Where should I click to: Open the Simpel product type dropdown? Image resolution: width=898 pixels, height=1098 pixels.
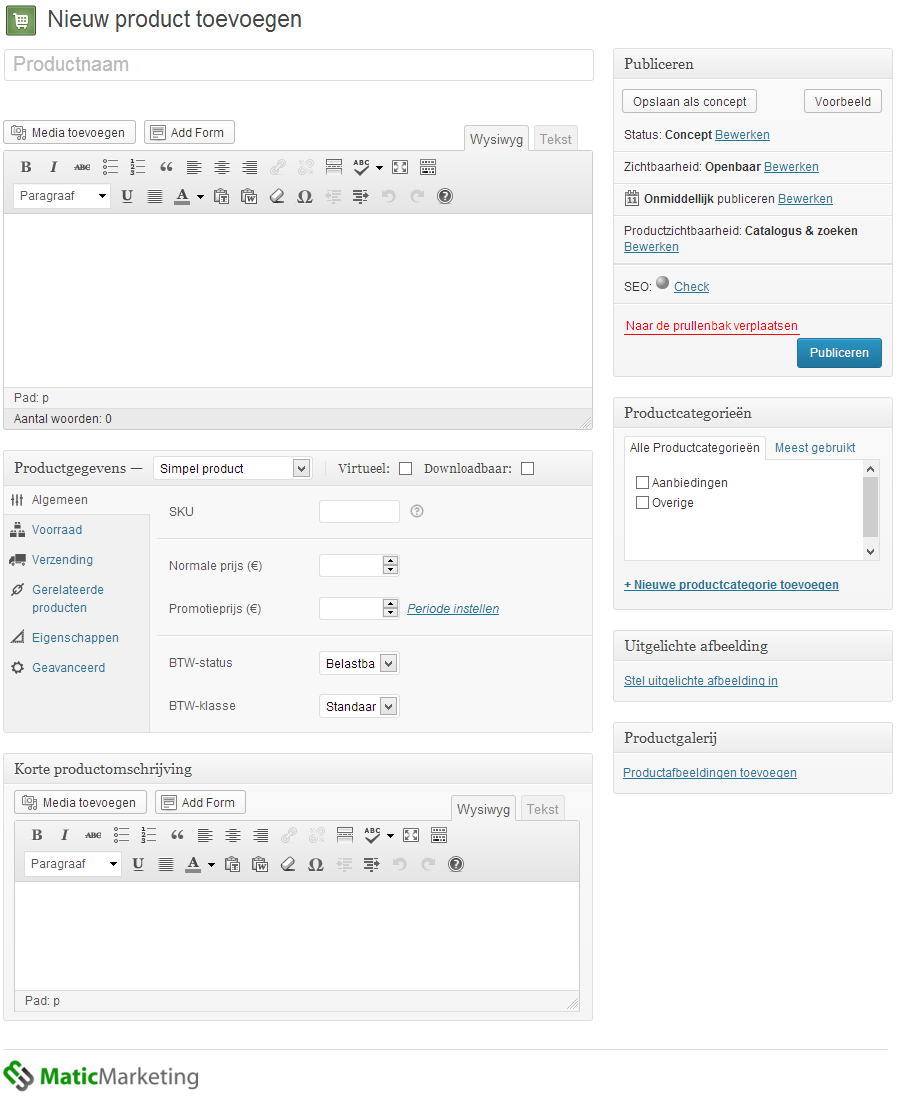pyautogui.click(x=232, y=468)
